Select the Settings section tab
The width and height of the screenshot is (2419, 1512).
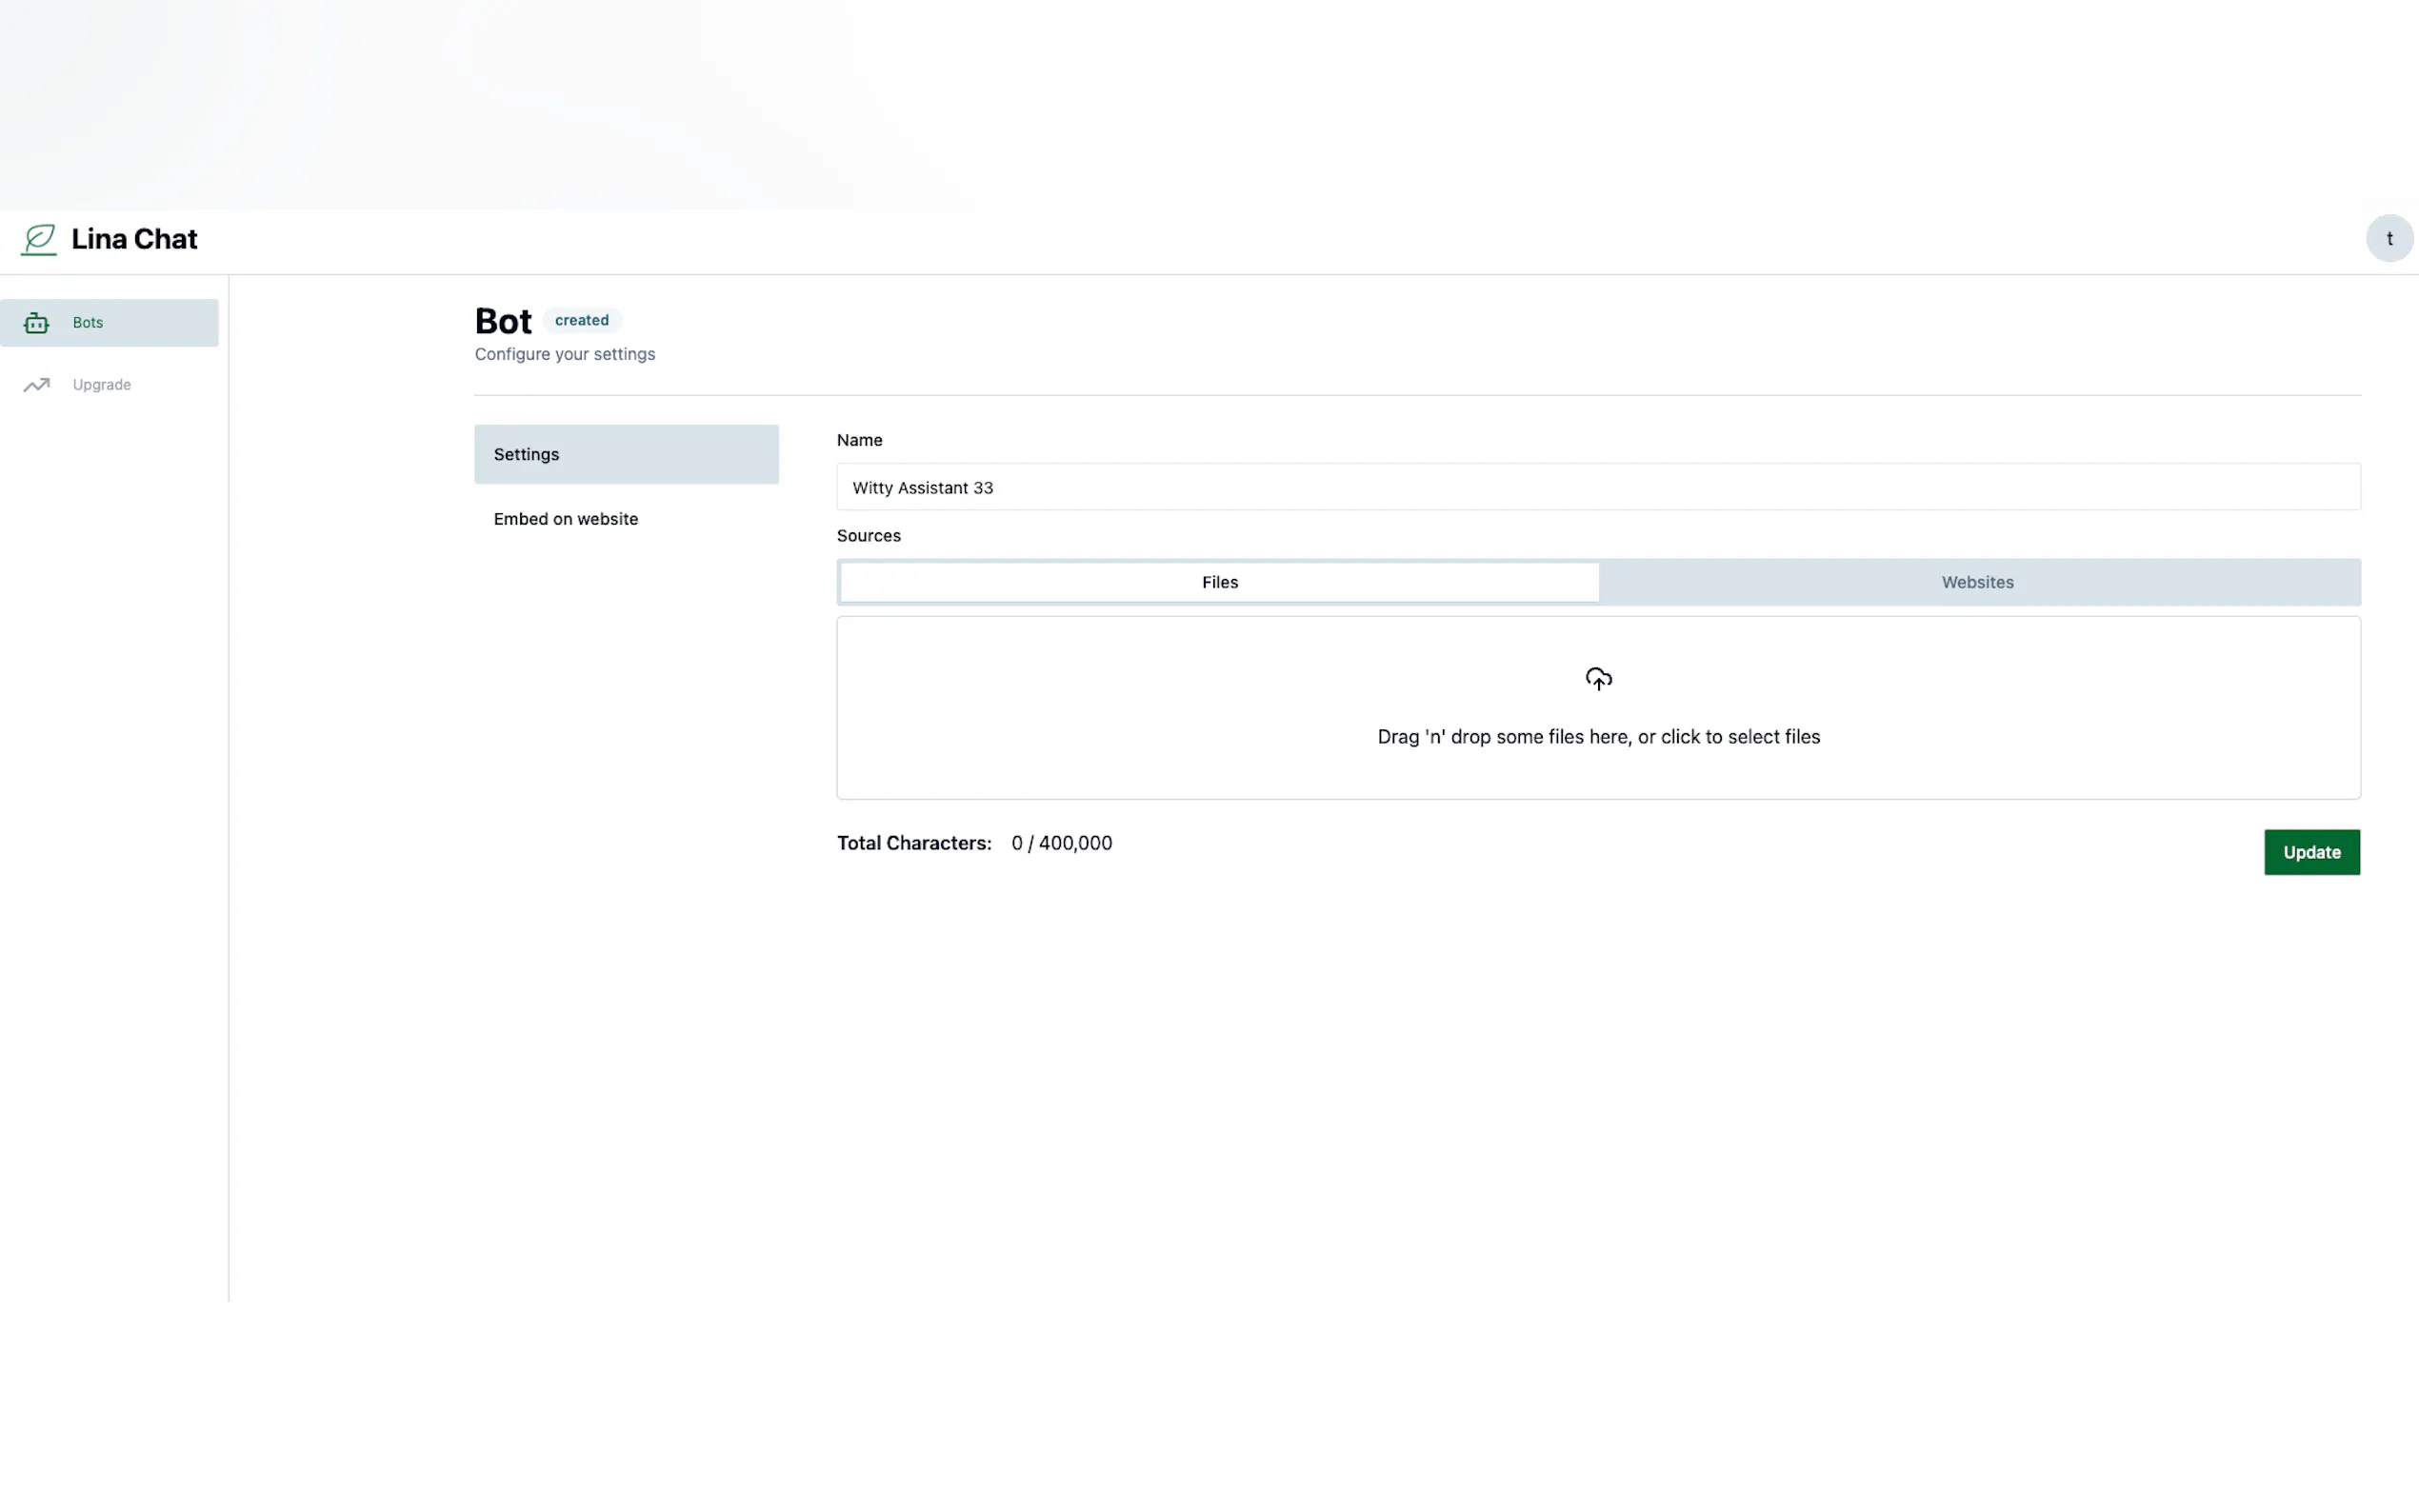tap(626, 454)
